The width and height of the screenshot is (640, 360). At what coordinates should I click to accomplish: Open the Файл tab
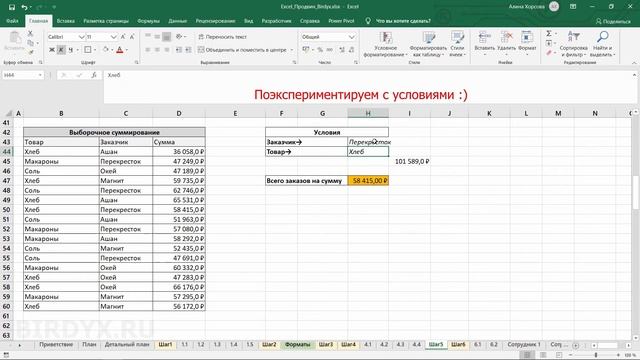click(12, 21)
